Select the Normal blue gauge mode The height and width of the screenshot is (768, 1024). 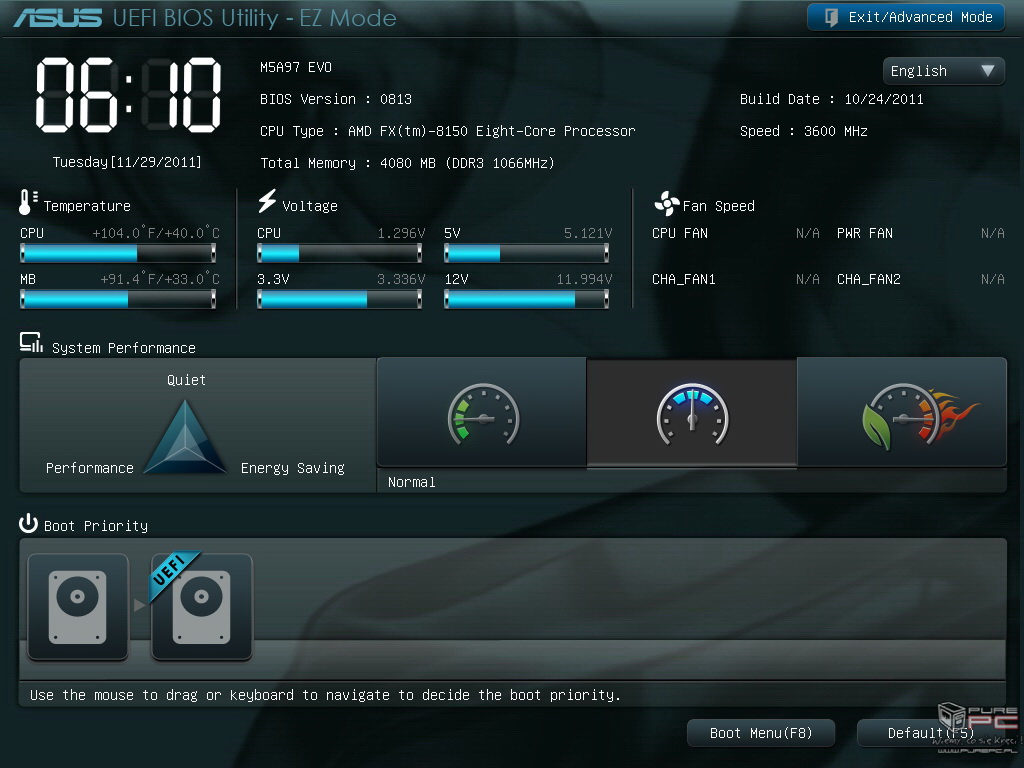[x=692, y=413]
